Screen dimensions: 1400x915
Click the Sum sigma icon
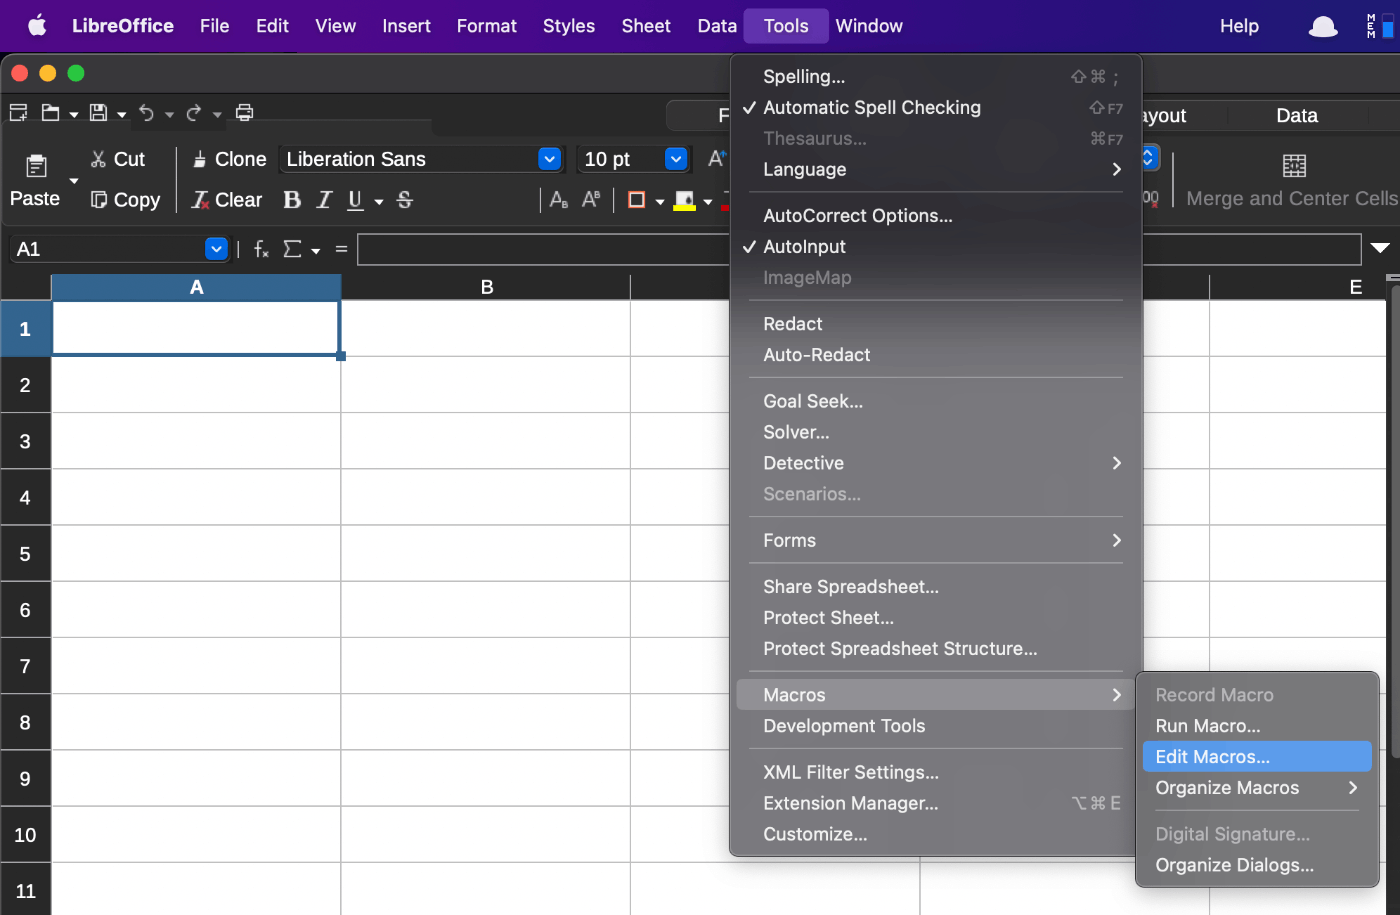pos(292,249)
